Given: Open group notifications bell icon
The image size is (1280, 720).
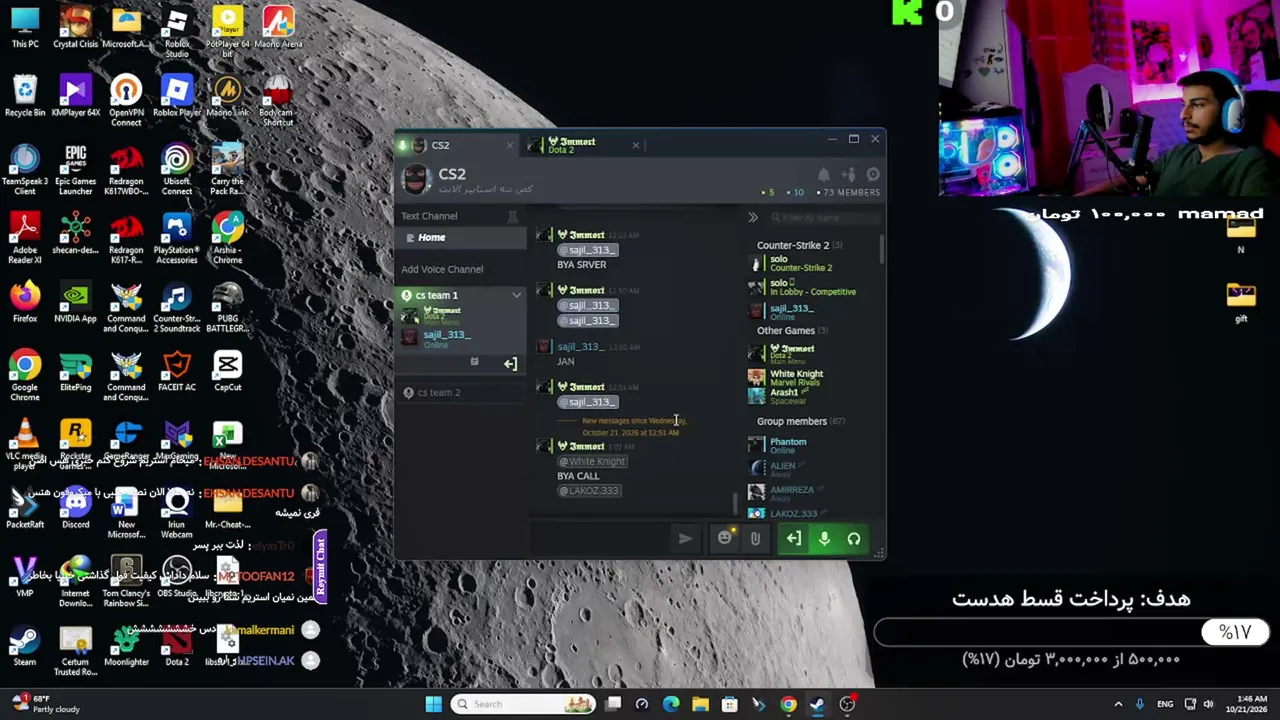Looking at the screenshot, I should coord(823,174).
